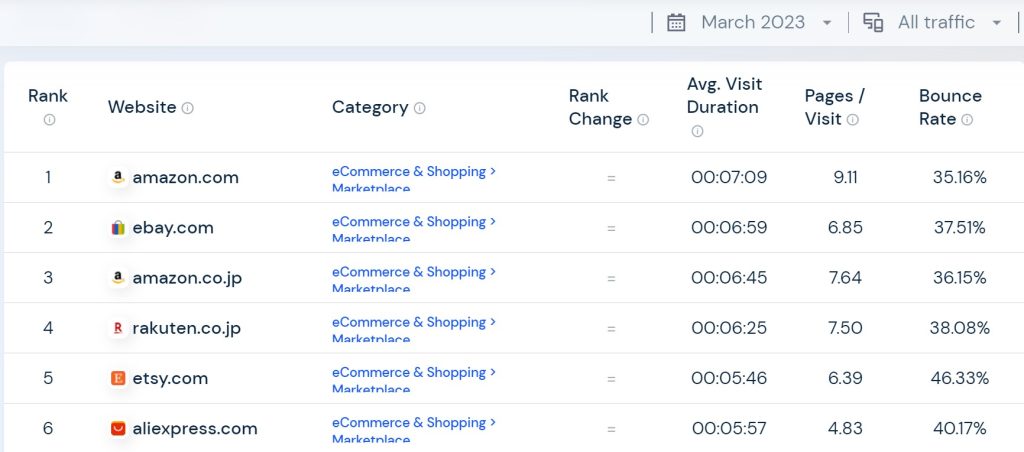This screenshot has height=452, width=1024.
Task: Click the Pages / Visit column header
Action: (x=834, y=108)
